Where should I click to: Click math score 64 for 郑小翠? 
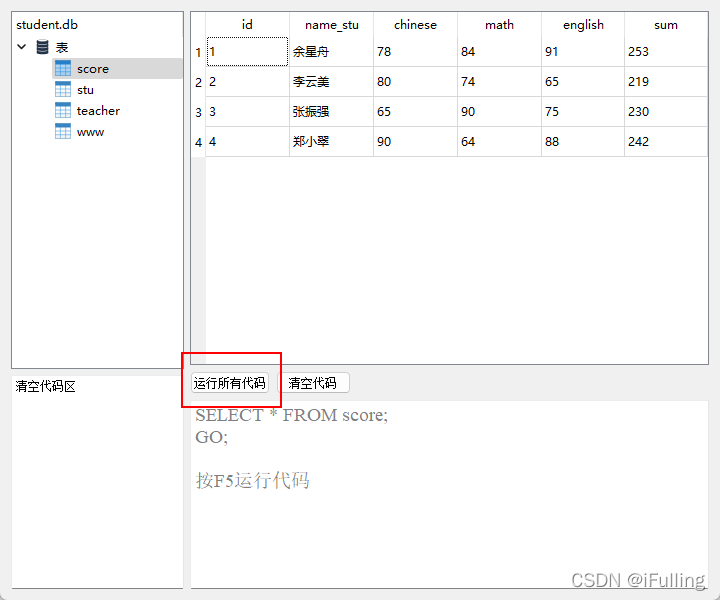click(499, 141)
